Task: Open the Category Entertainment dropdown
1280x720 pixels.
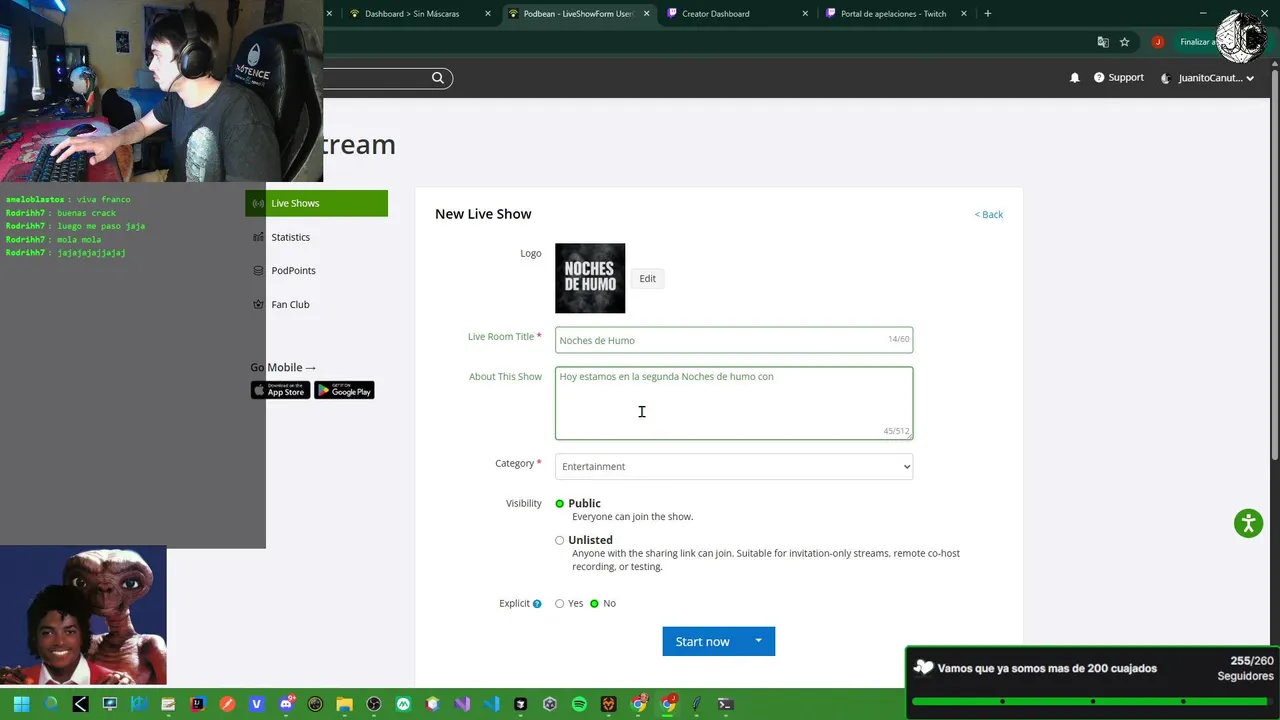Action: pos(734,466)
